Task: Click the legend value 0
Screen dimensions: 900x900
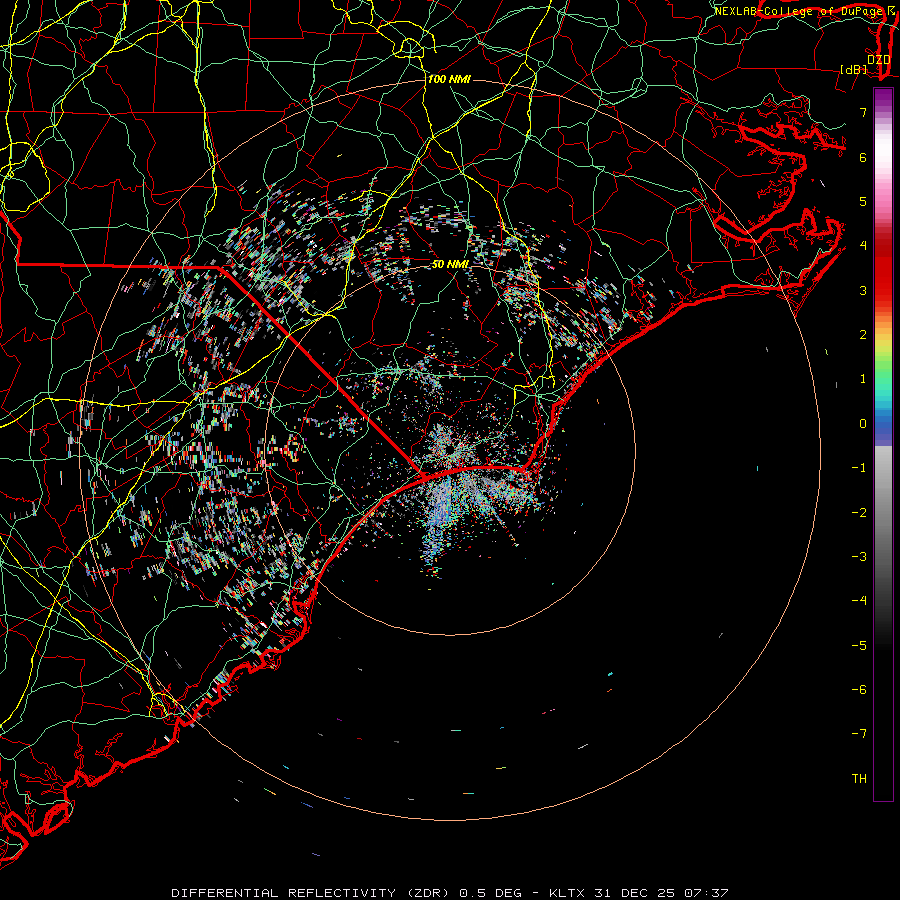Action: click(863, 424)
